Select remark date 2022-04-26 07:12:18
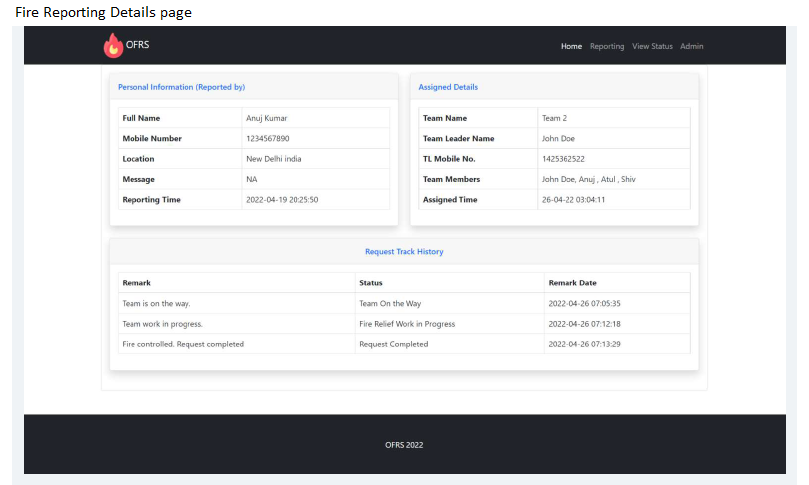Screen dimensions: 809x485 point(584,324)
